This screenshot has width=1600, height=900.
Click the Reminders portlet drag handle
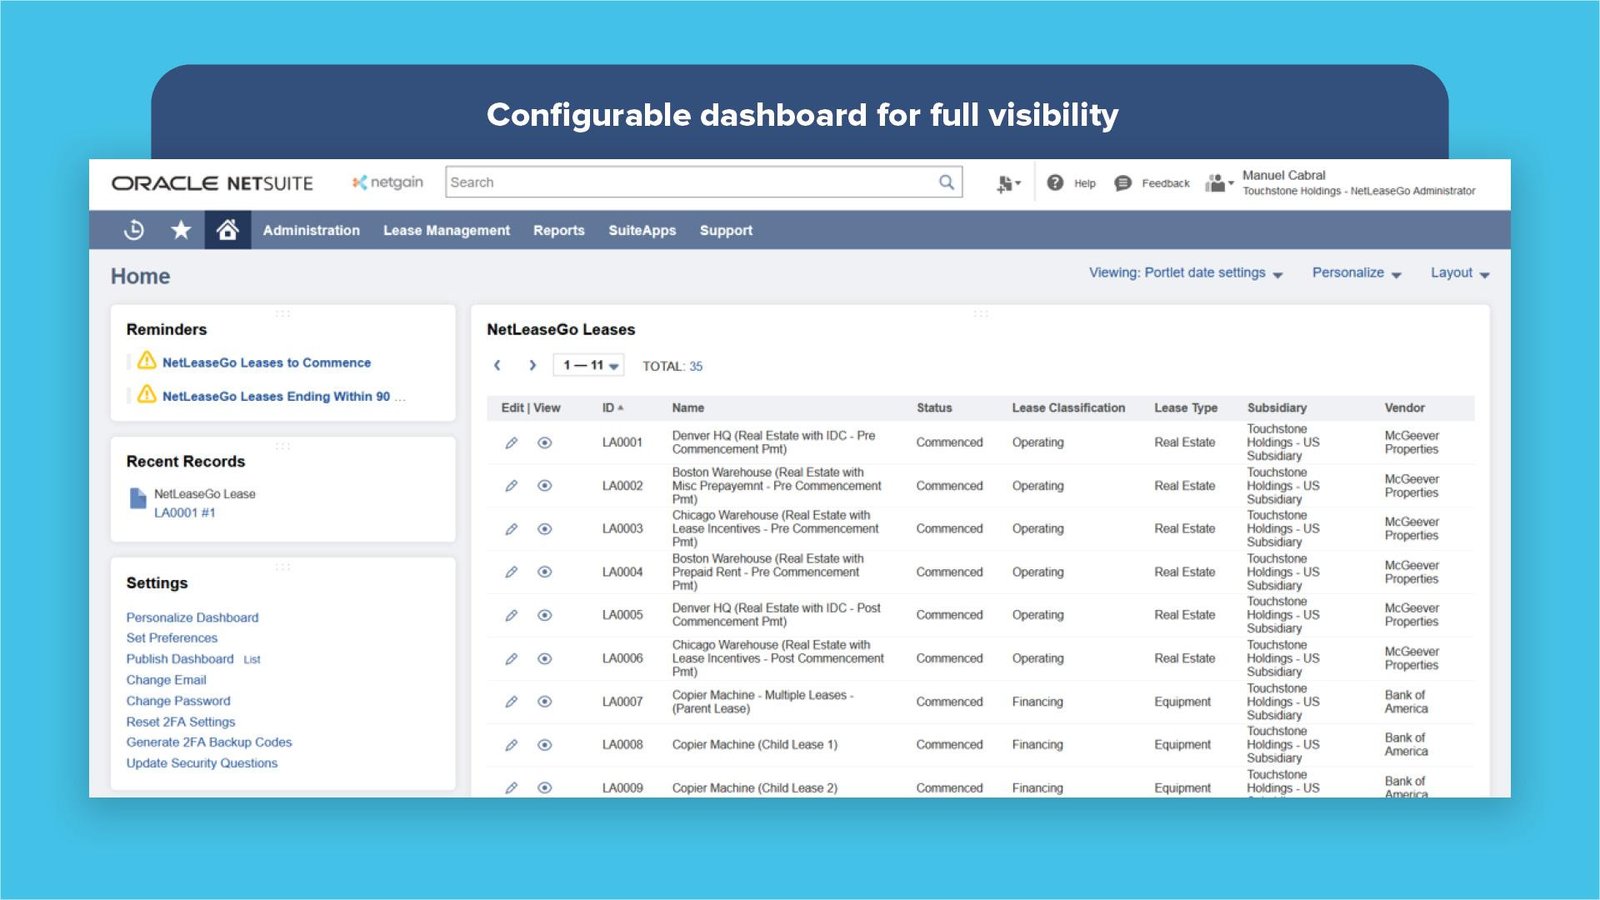[283, 314]
